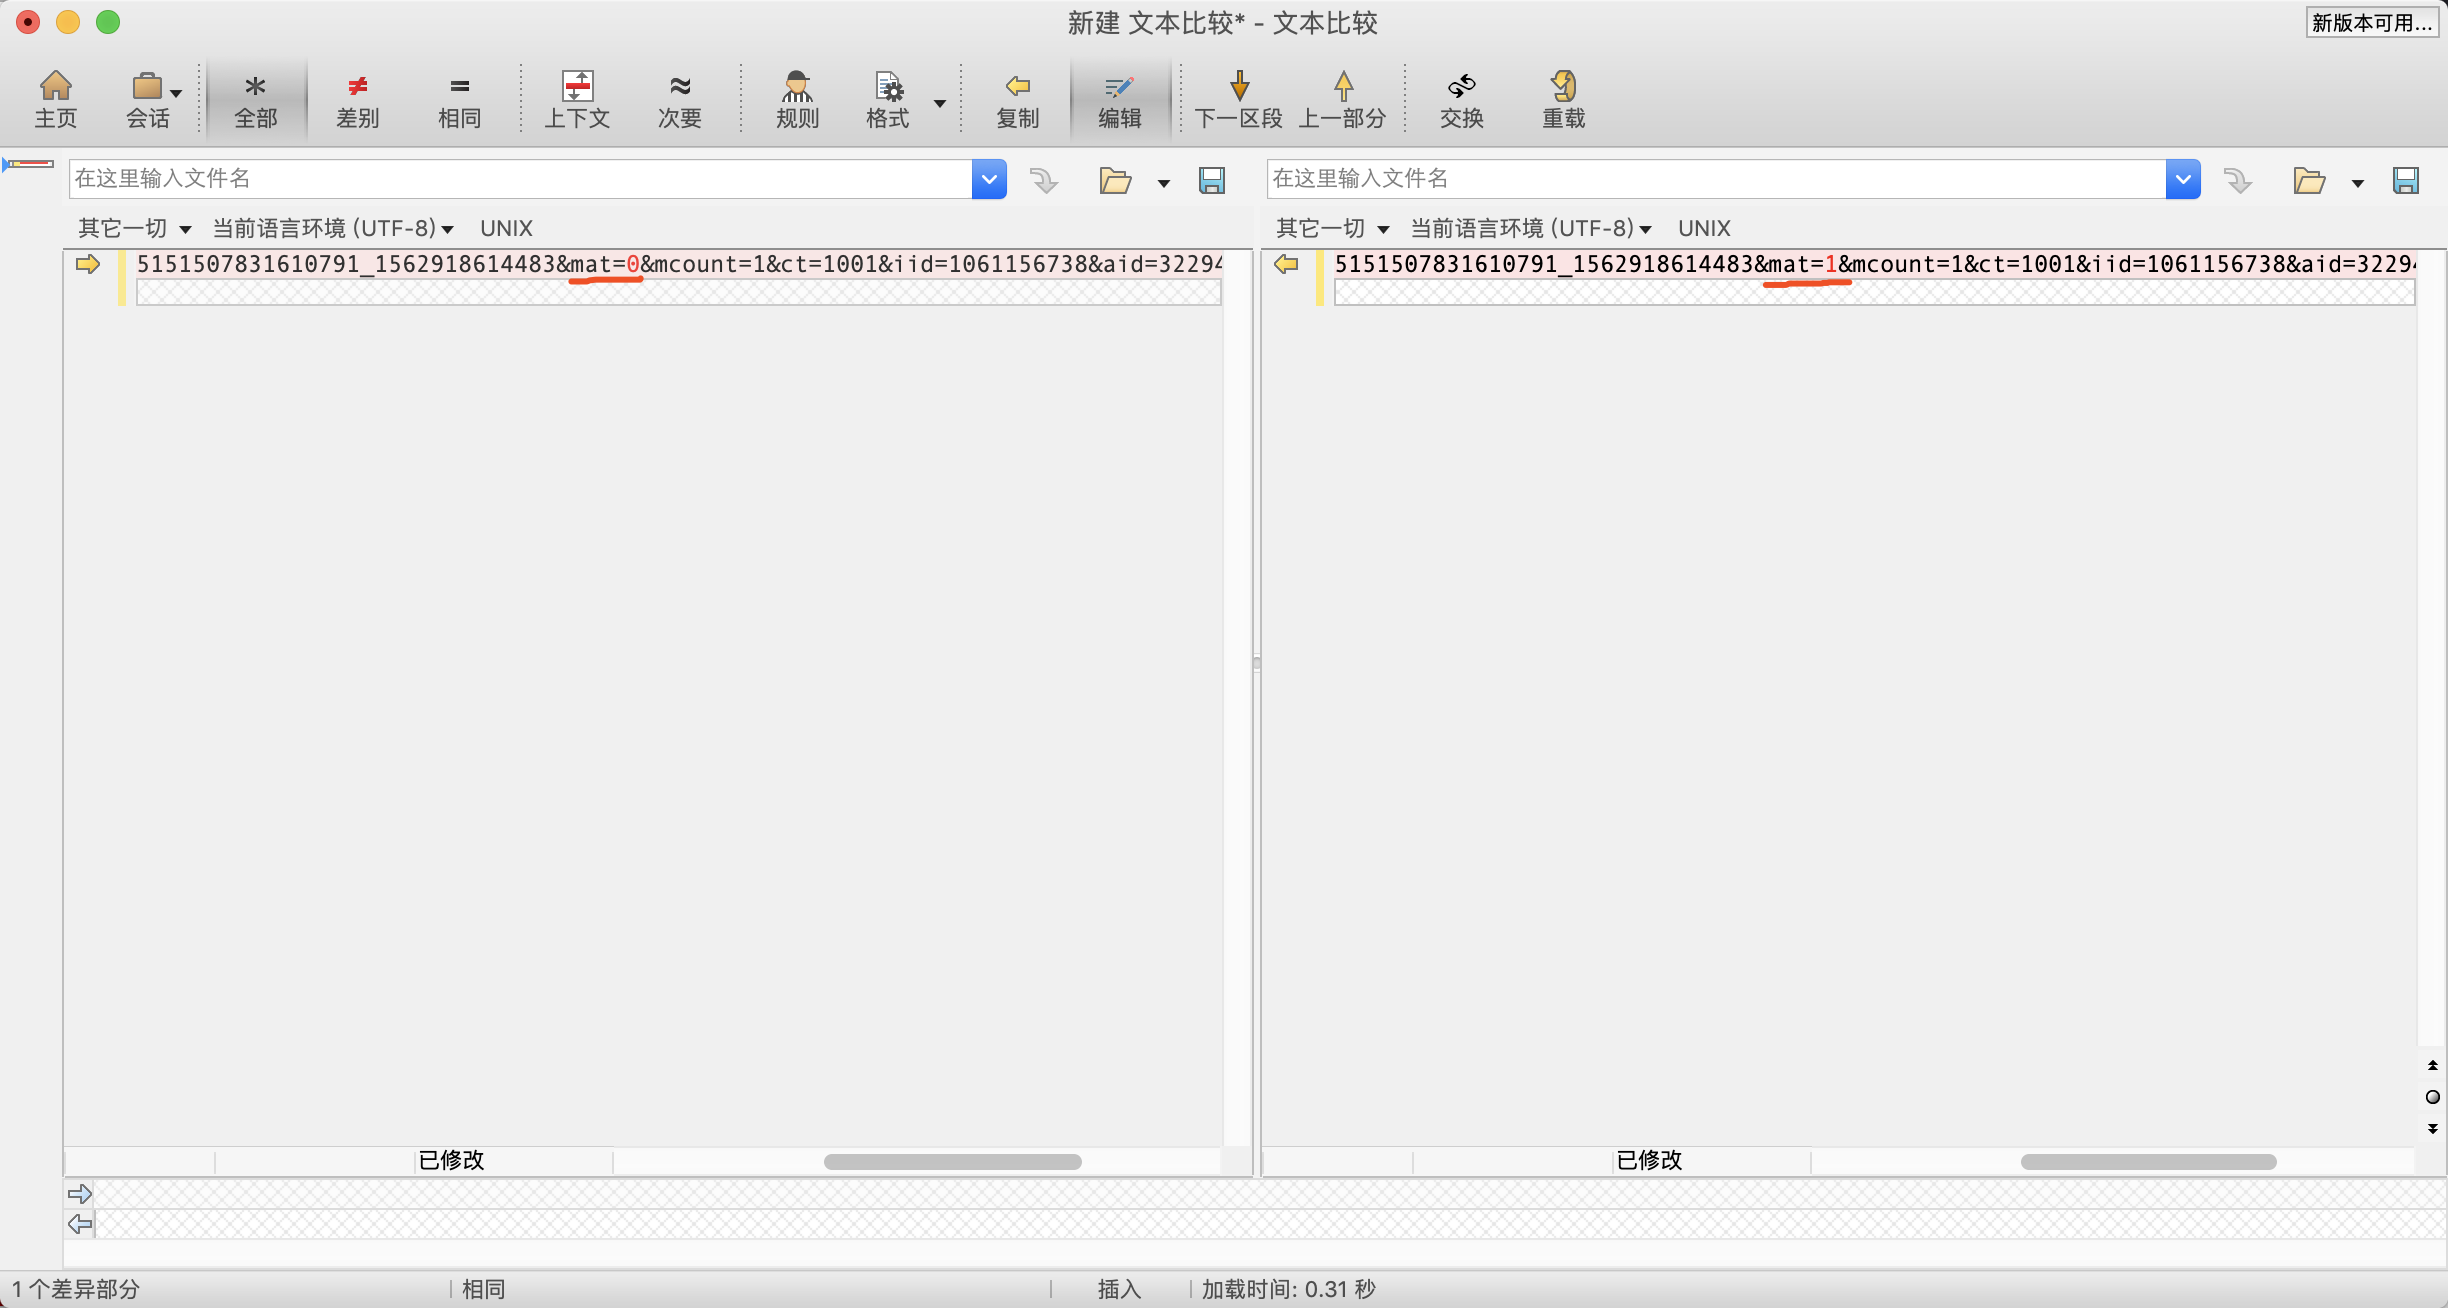The width and height of the screenshot is (2448, 1308).
Task: Click the right-side scroll up double arrow
Action: click(x=2432, y=1066)
